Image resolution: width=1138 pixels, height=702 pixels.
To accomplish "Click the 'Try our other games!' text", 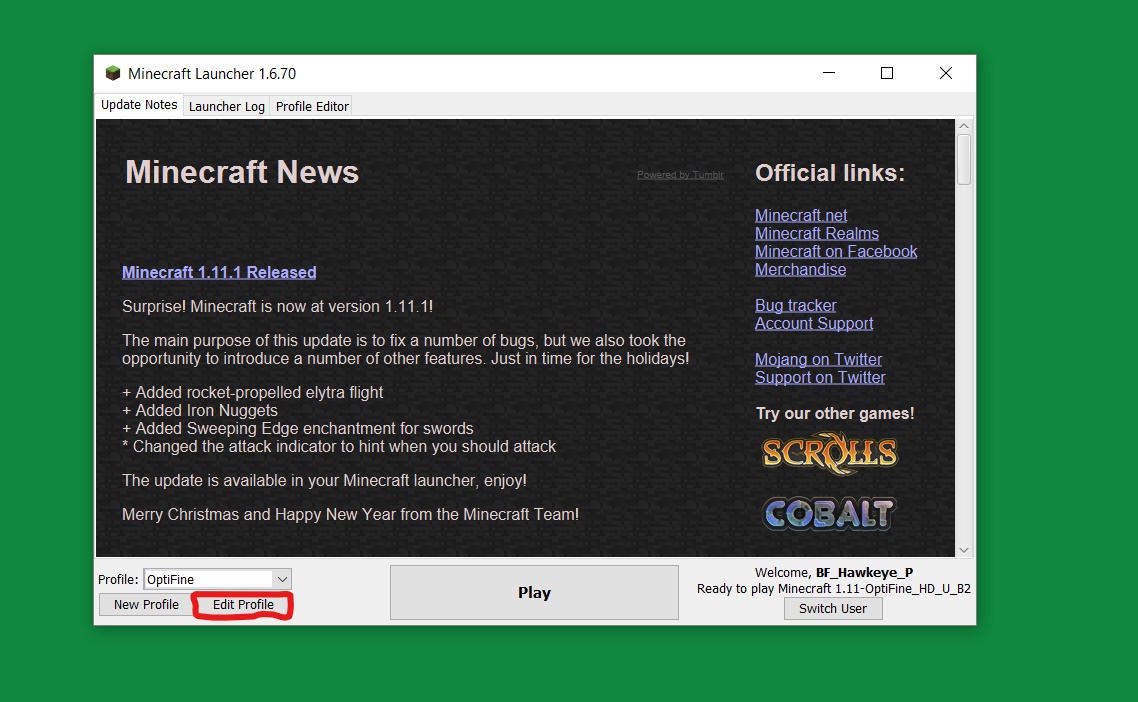I will 835,414.
